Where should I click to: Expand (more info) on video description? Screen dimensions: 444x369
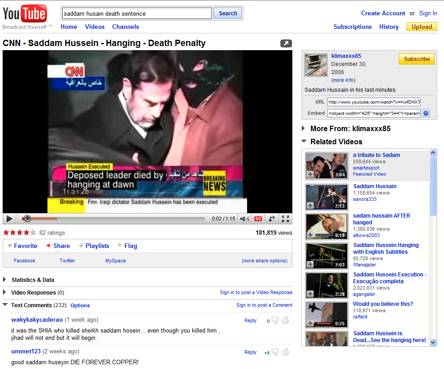(x=343, y=80)
